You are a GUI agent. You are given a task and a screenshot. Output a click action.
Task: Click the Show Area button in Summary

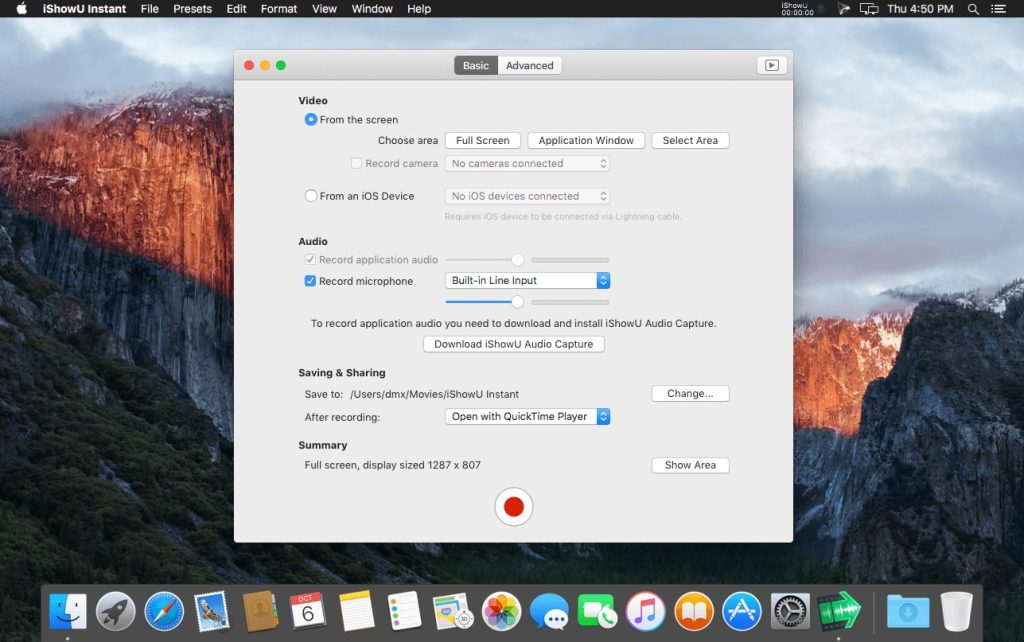pyautogui.click(x=690, y=465)
